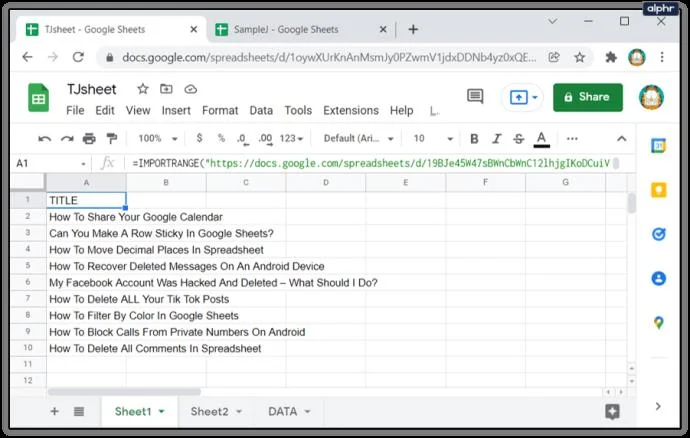Click in the formula bar IMPORTRANGE text
The image size is (690, 438).
tap(371, 164)
